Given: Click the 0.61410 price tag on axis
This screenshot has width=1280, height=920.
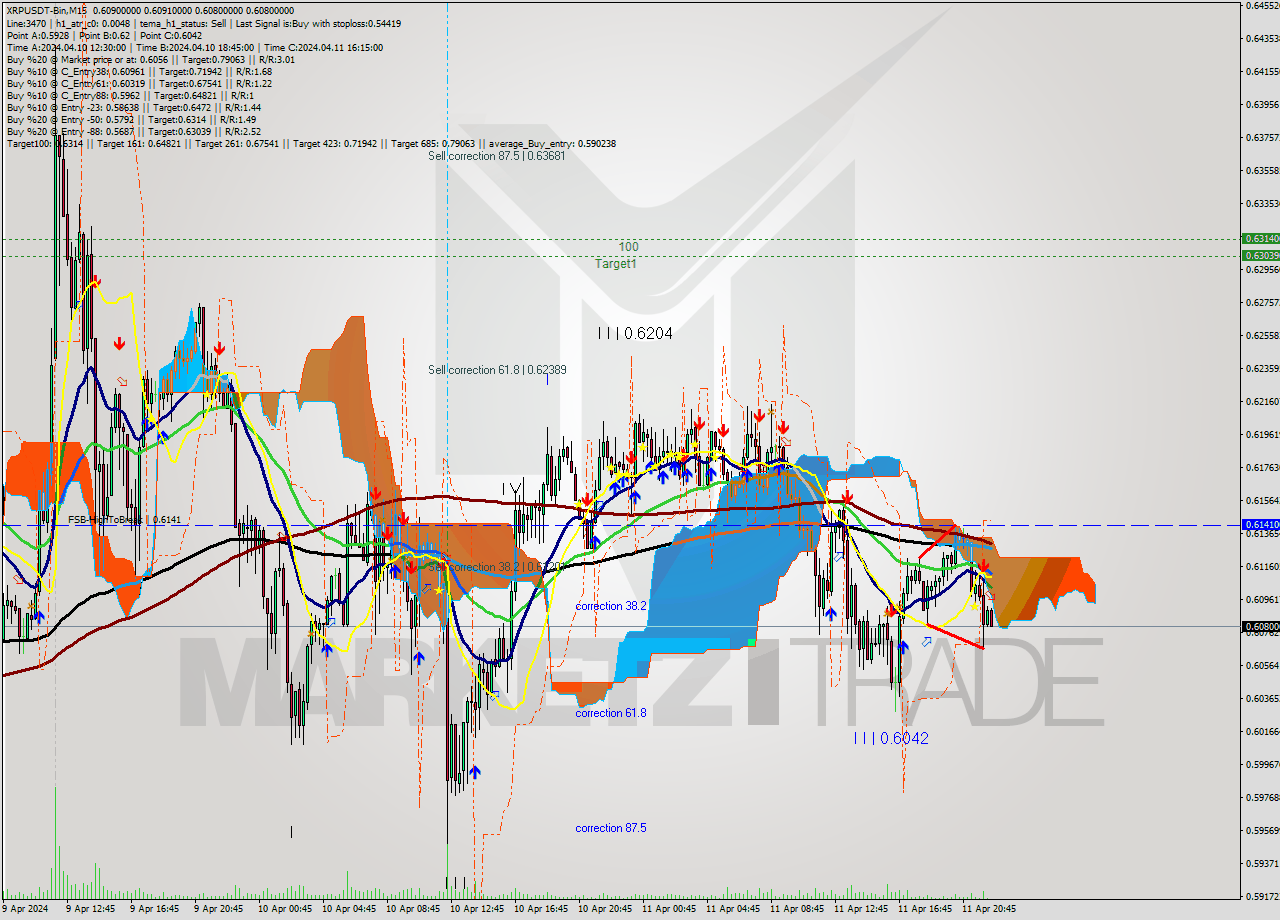Looking at the screenshot, I should tap(1259, 524).
